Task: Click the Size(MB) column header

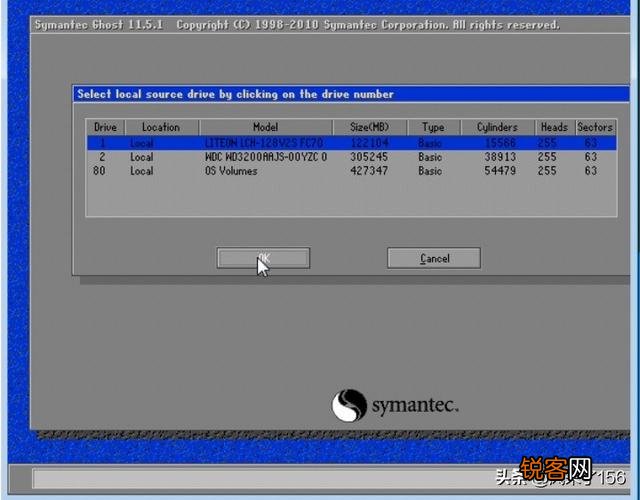Action: point(370,127)
